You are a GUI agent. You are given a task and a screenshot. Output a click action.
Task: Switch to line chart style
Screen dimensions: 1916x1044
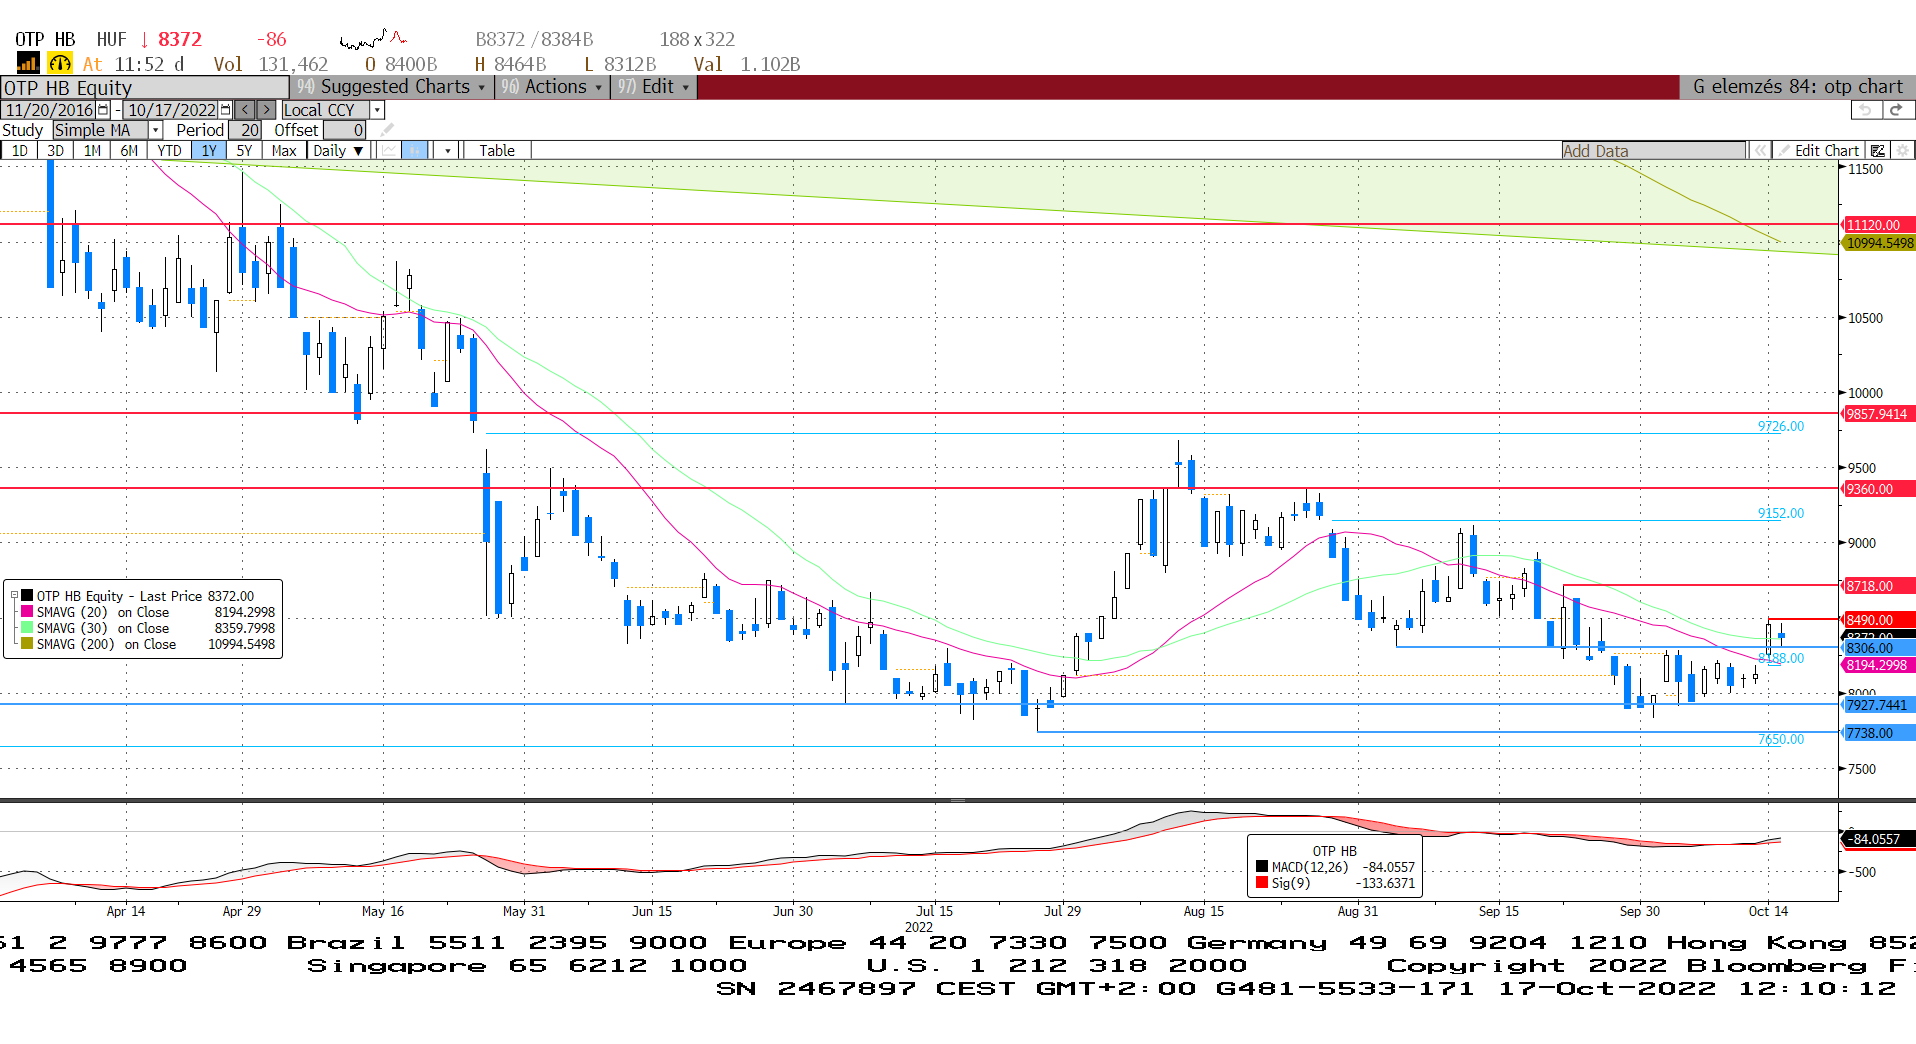(389, 151)
